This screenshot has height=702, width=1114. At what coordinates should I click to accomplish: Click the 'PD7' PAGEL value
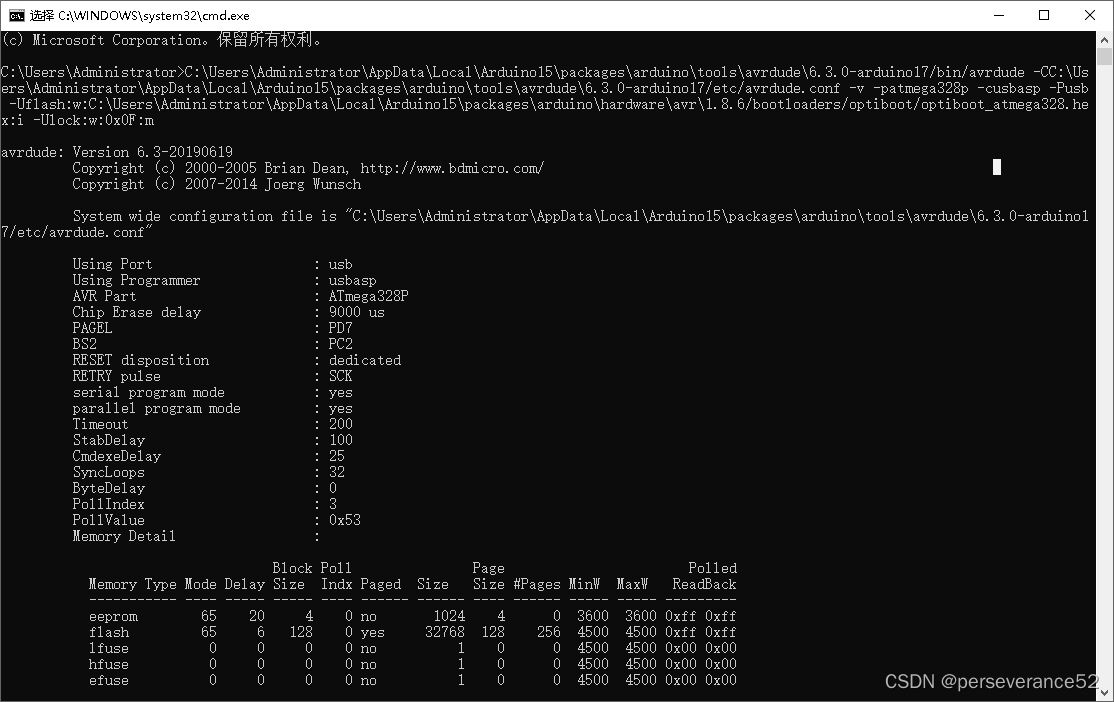340,328
